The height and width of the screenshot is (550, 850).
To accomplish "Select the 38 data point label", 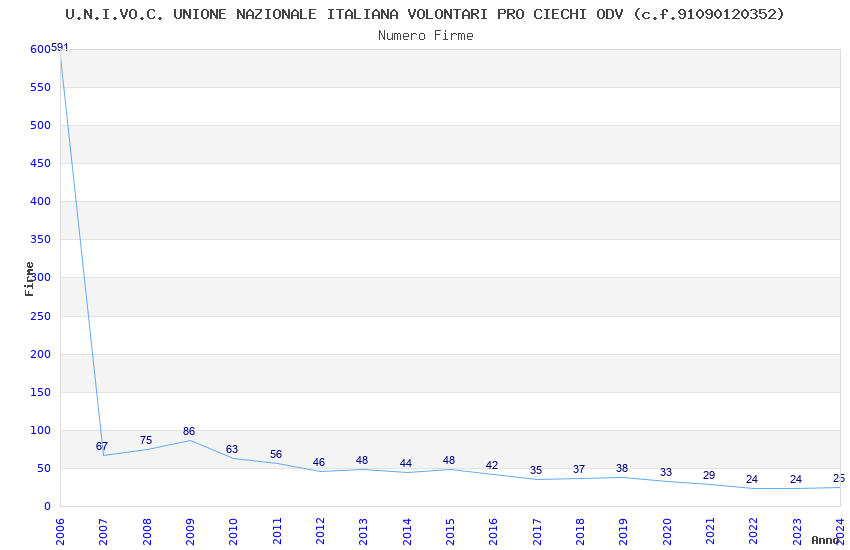I will [x=622, y=468].
